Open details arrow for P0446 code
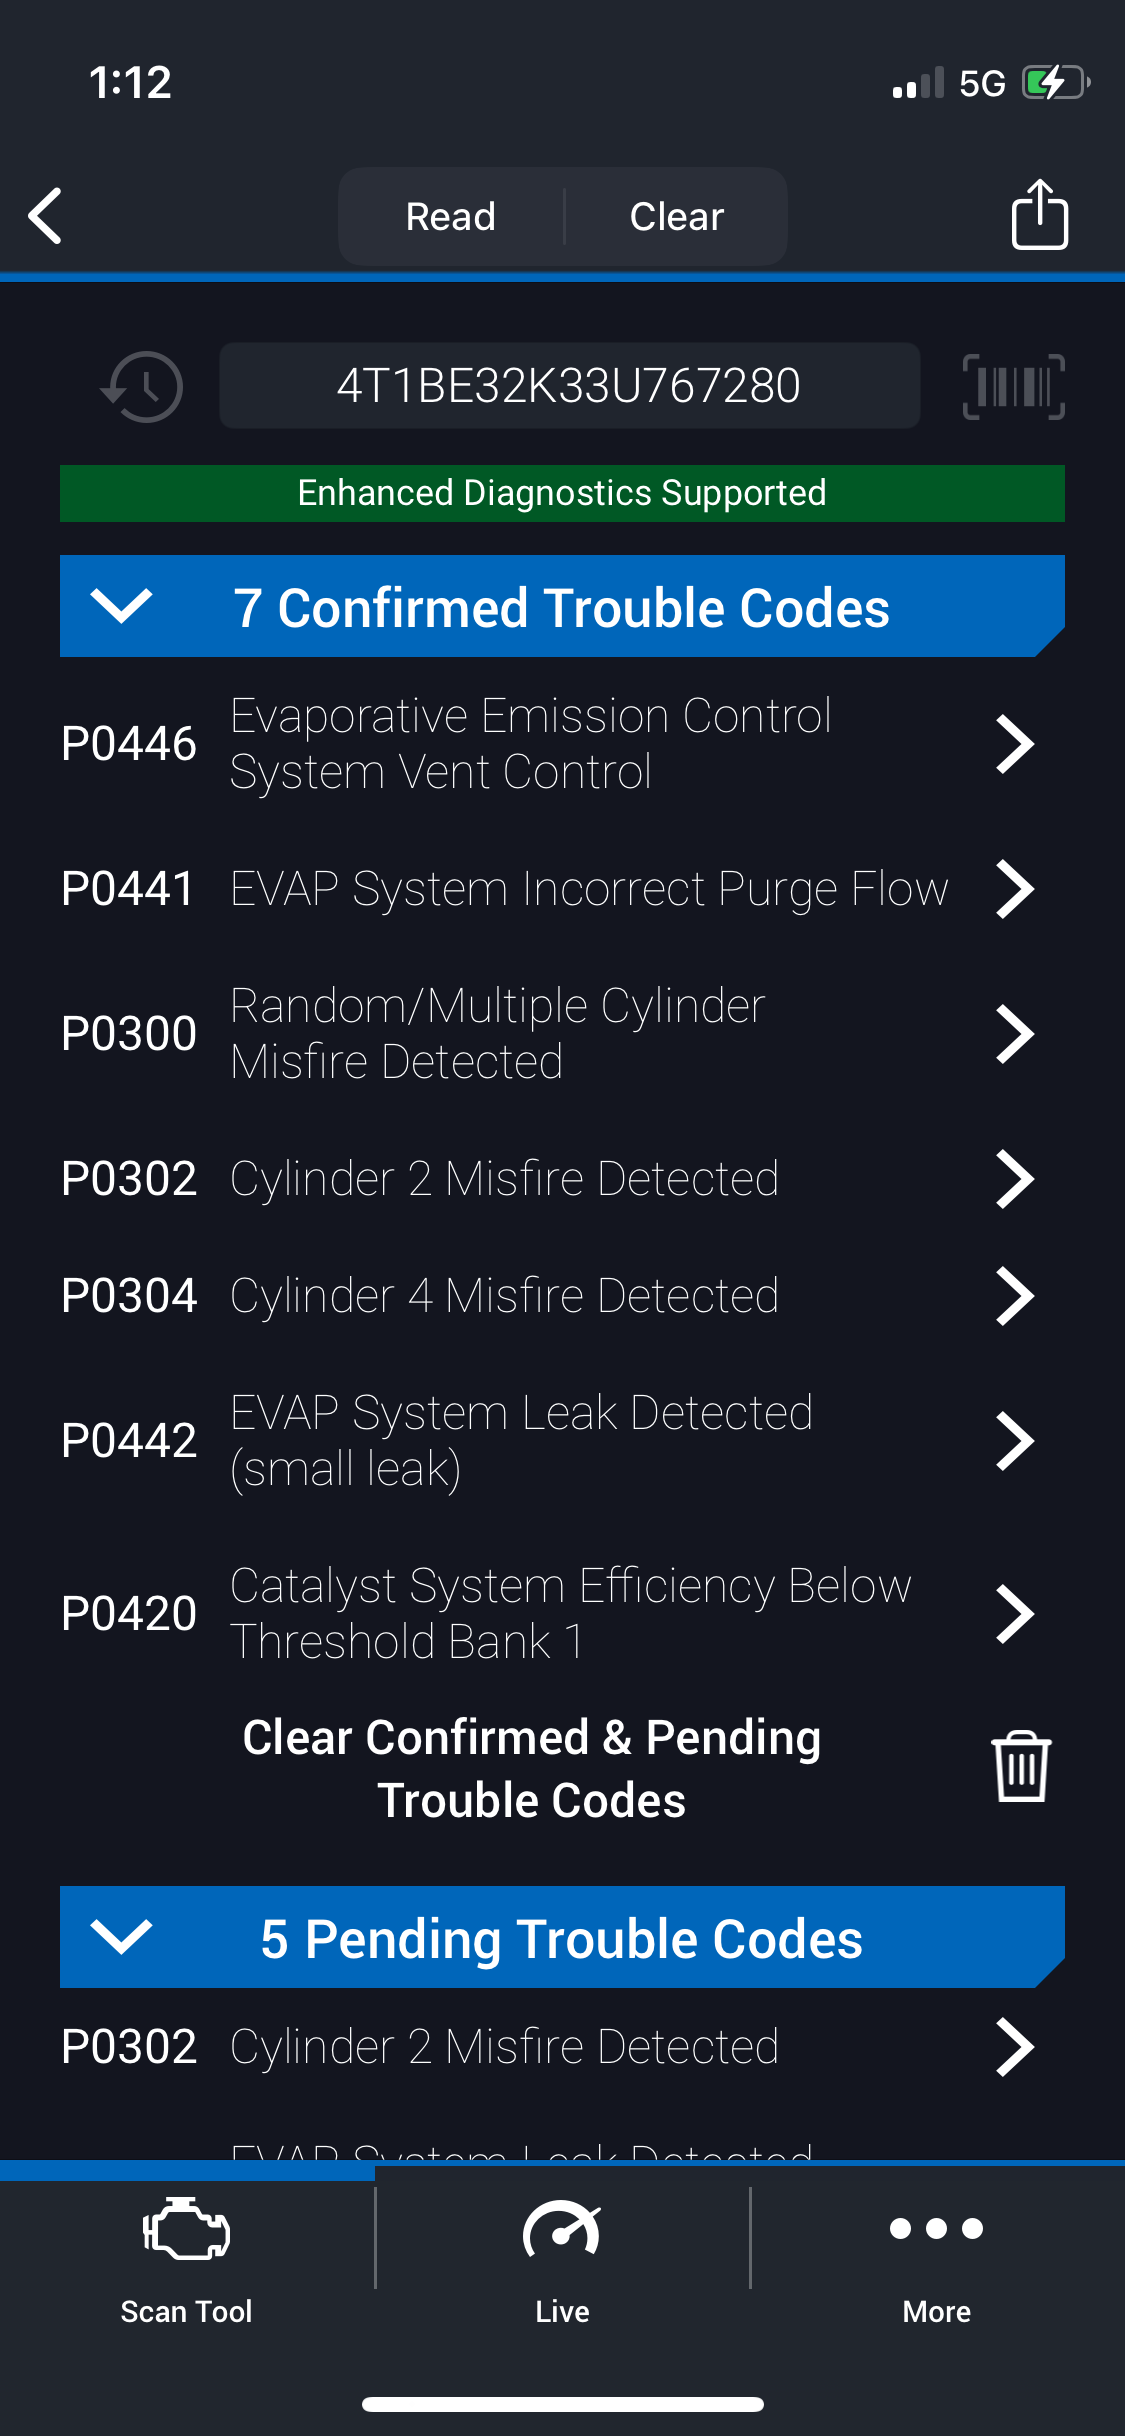The image size is (1125, 2436). click(1014, 744)
